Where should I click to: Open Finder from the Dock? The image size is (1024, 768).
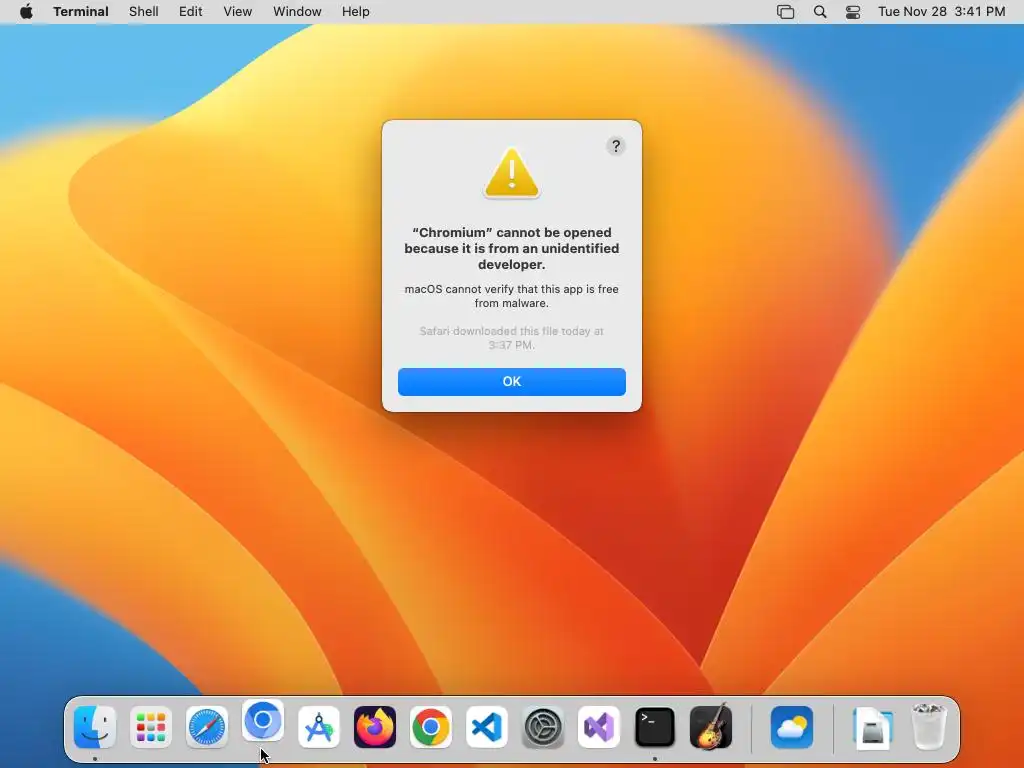click(x=95, y=727)
